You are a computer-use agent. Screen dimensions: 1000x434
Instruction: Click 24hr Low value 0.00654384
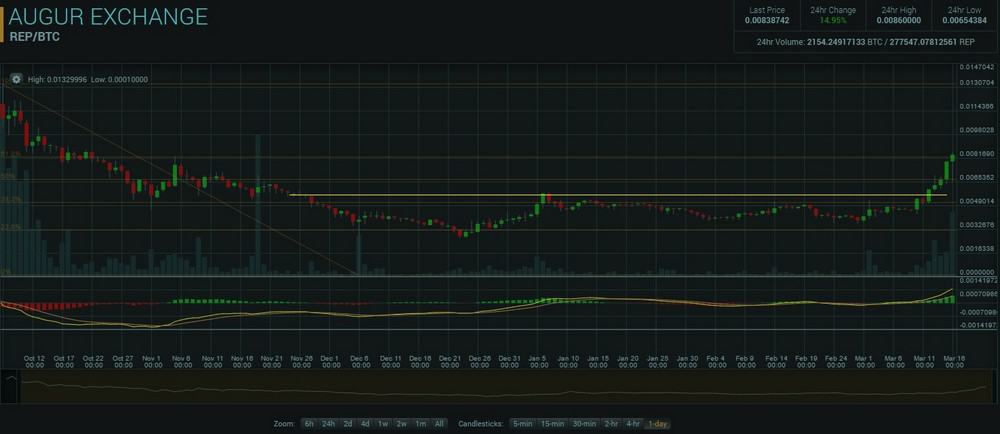(964, 20)
